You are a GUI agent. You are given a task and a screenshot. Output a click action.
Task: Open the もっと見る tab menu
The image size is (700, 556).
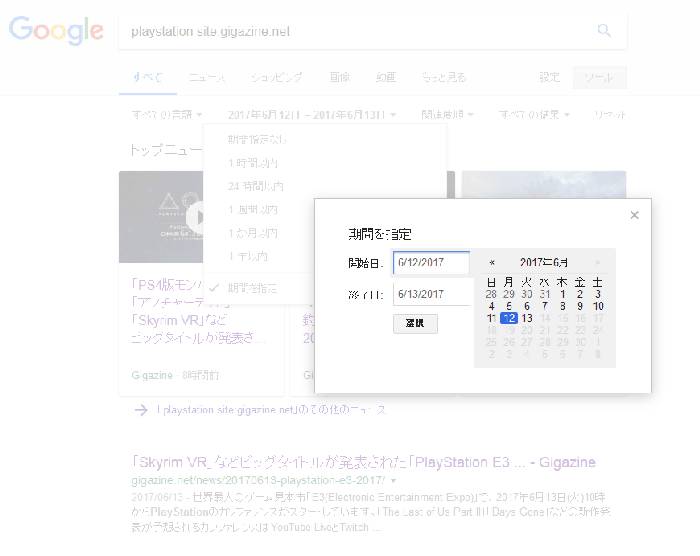click(x=444, y=77)
